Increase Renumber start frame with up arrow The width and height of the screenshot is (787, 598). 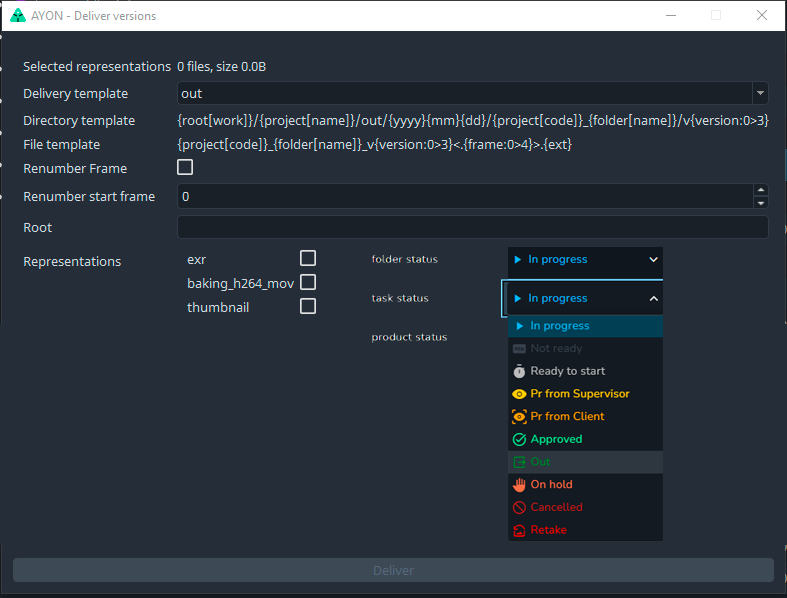click(761, 190)
